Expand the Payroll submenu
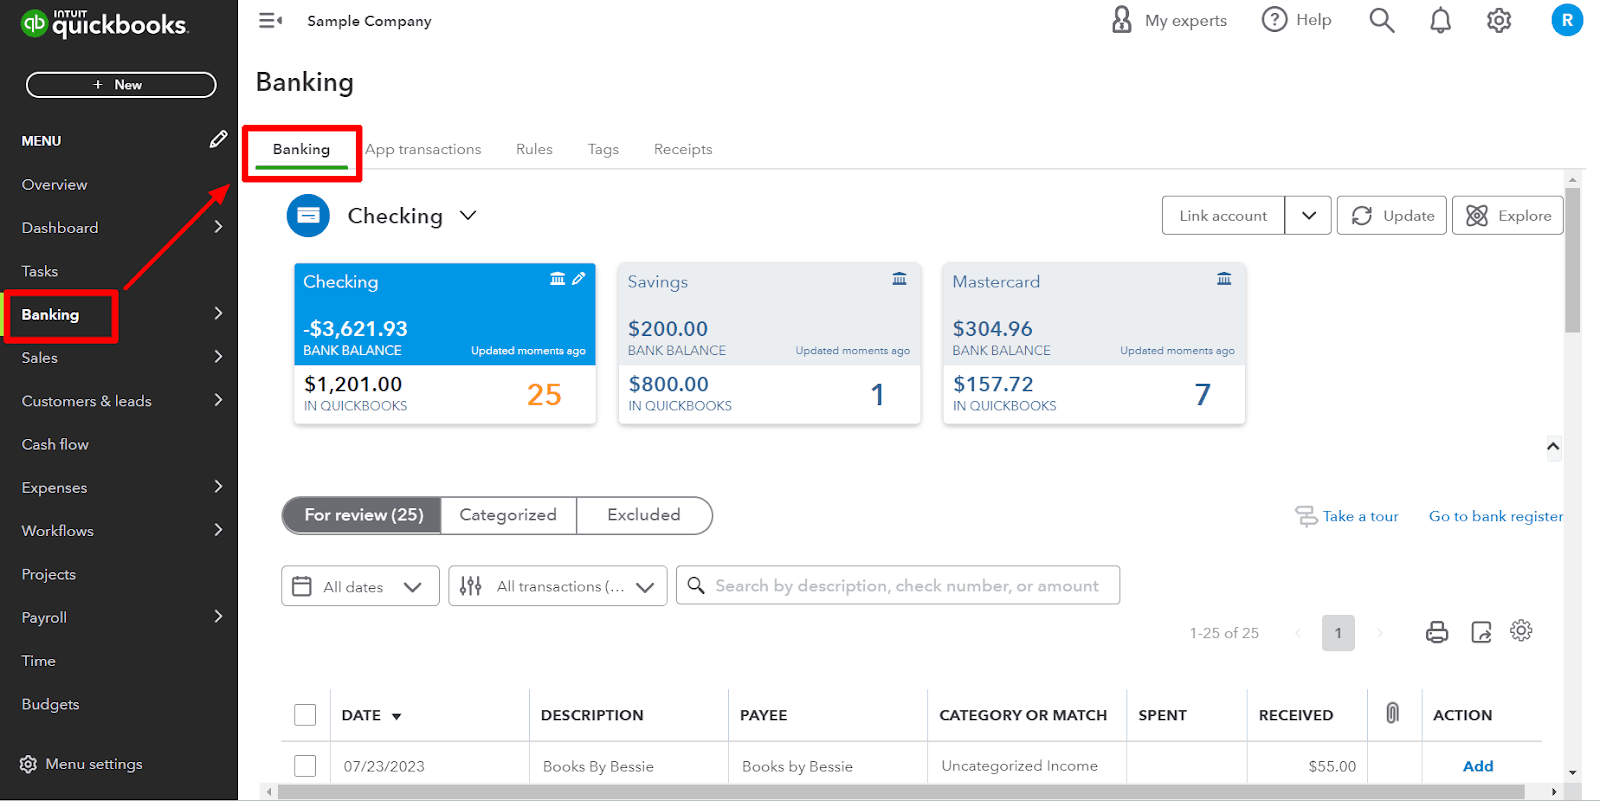The height and width of the screenshot is (801, 1600). 218,617
